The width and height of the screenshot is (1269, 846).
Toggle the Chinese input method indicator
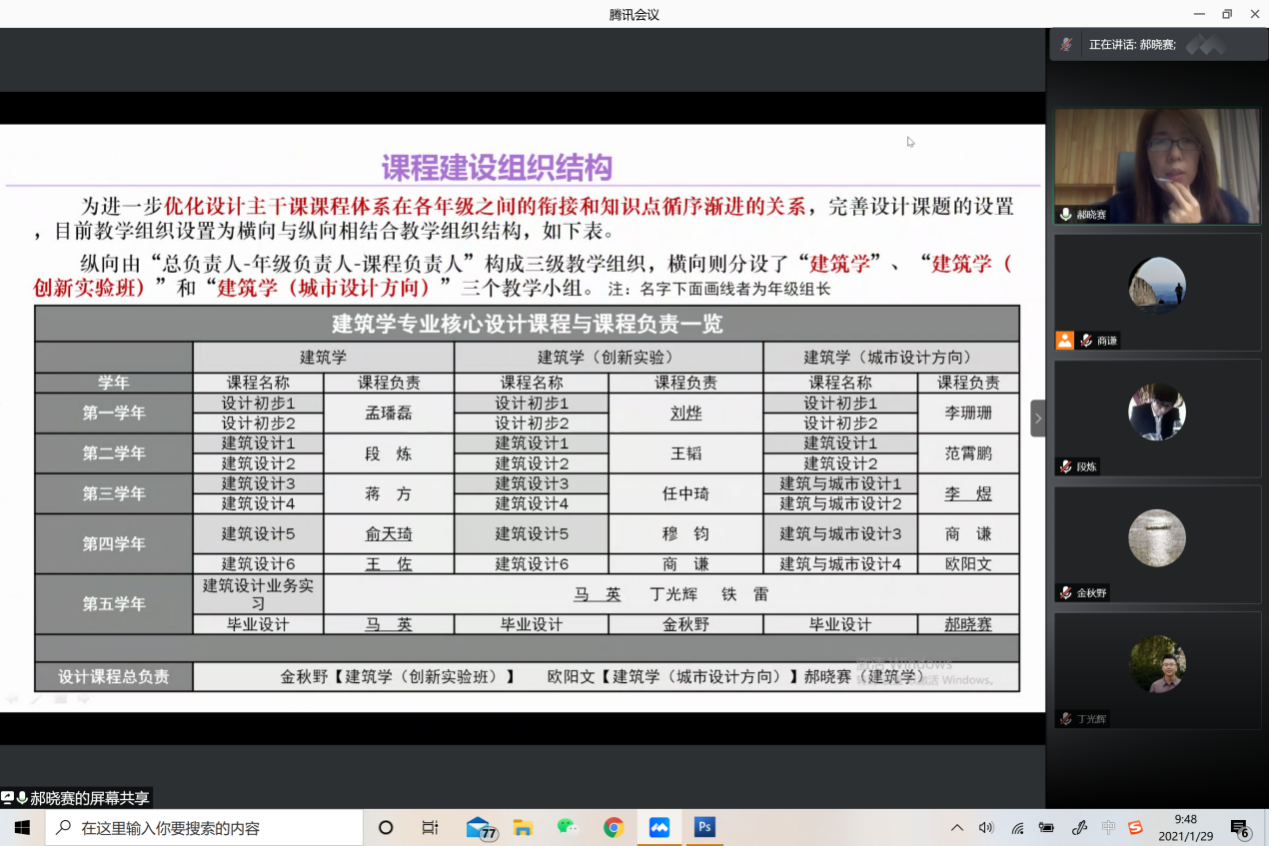coord(1108,828)
